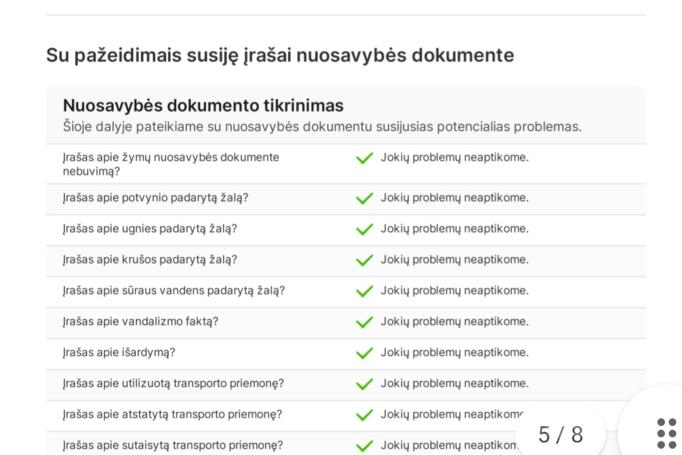Click the checkmark for salt water damage row

tap(365, 291)
